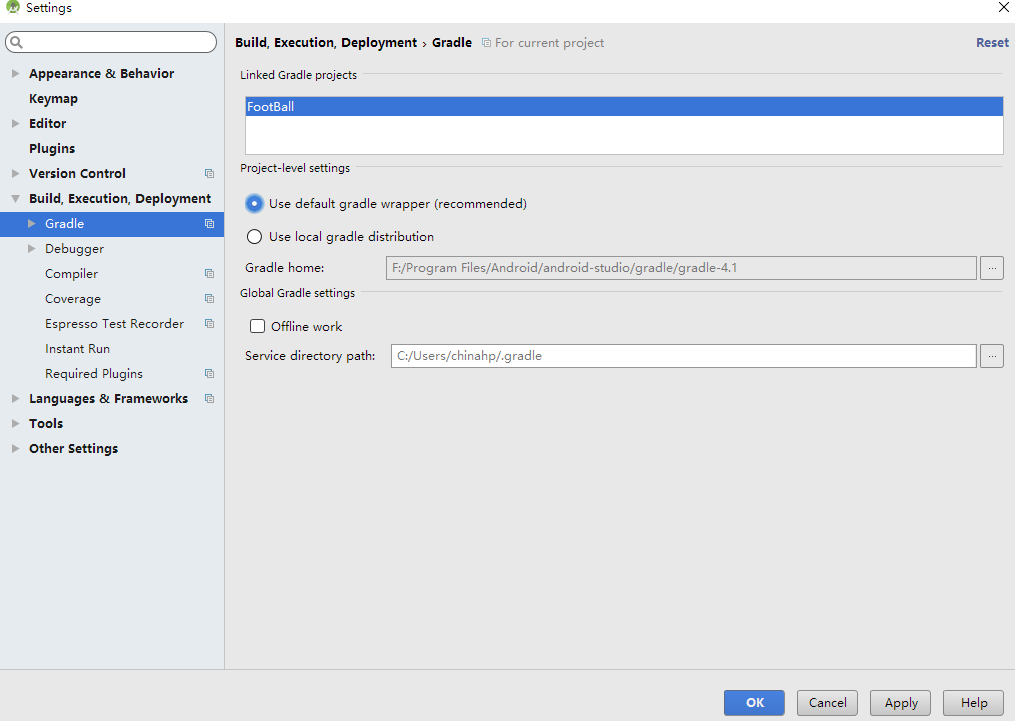The height and width of the screenshot is (721, 1015).
Task: Open Compiler settings page
Action: [x=71, y=274]
